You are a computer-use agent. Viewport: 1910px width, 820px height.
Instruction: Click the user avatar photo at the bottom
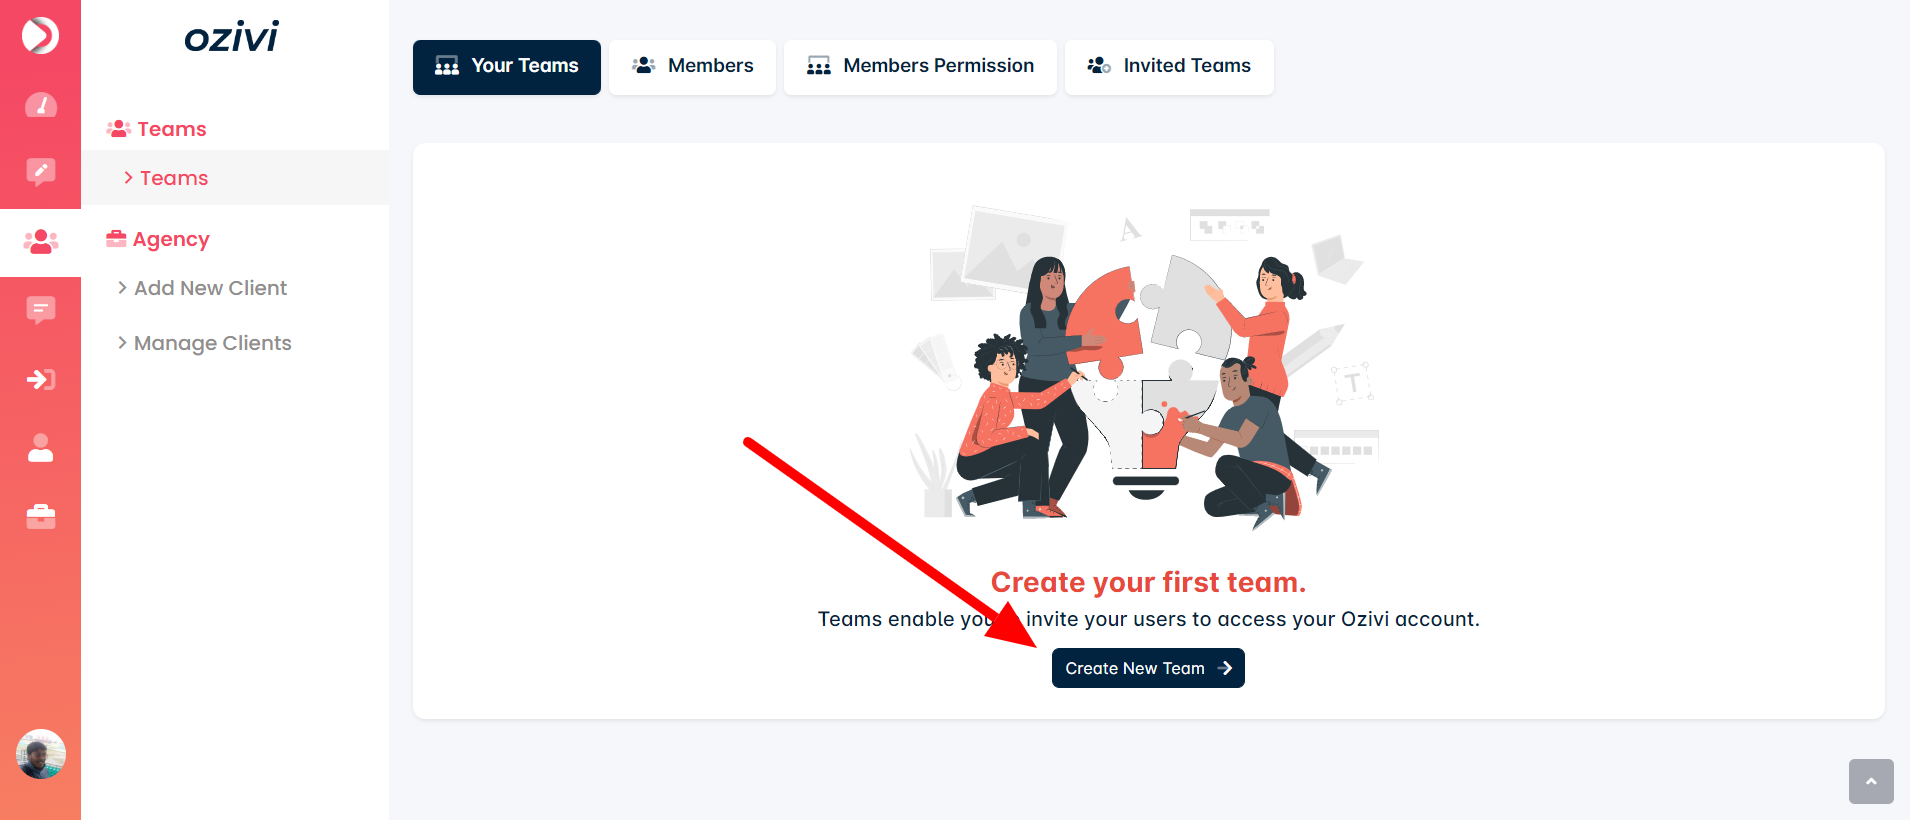tap(40, 754)
